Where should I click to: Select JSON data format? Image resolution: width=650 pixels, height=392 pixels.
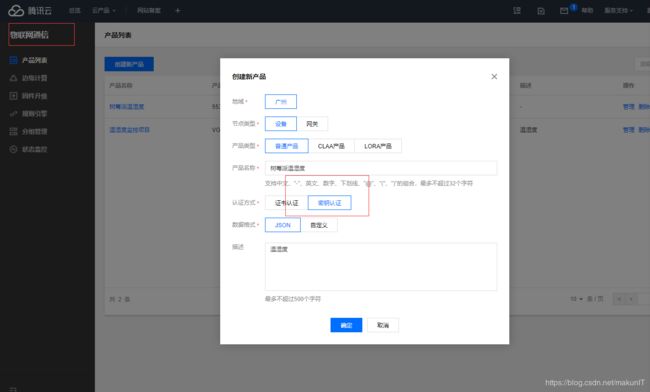[x=283, y=225]
